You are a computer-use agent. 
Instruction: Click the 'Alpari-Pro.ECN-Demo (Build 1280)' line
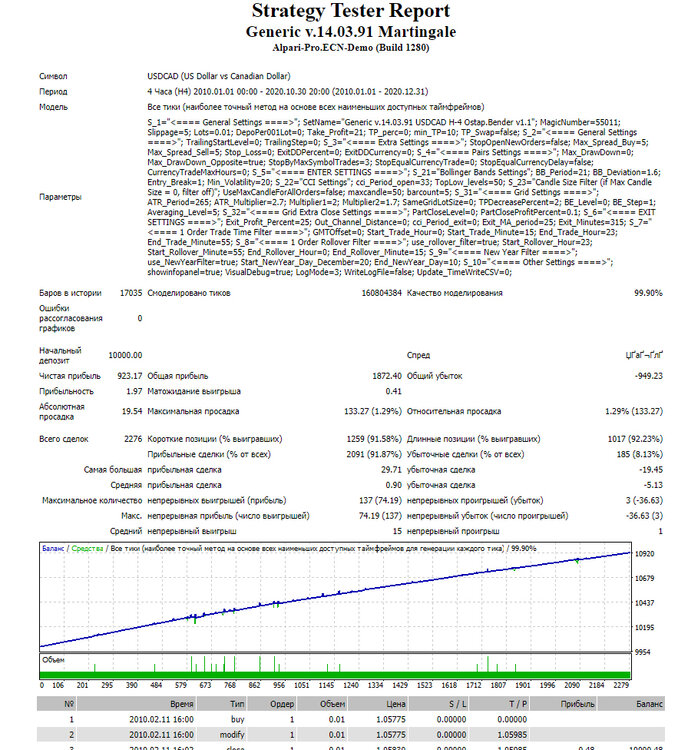(x=351, y=47)
